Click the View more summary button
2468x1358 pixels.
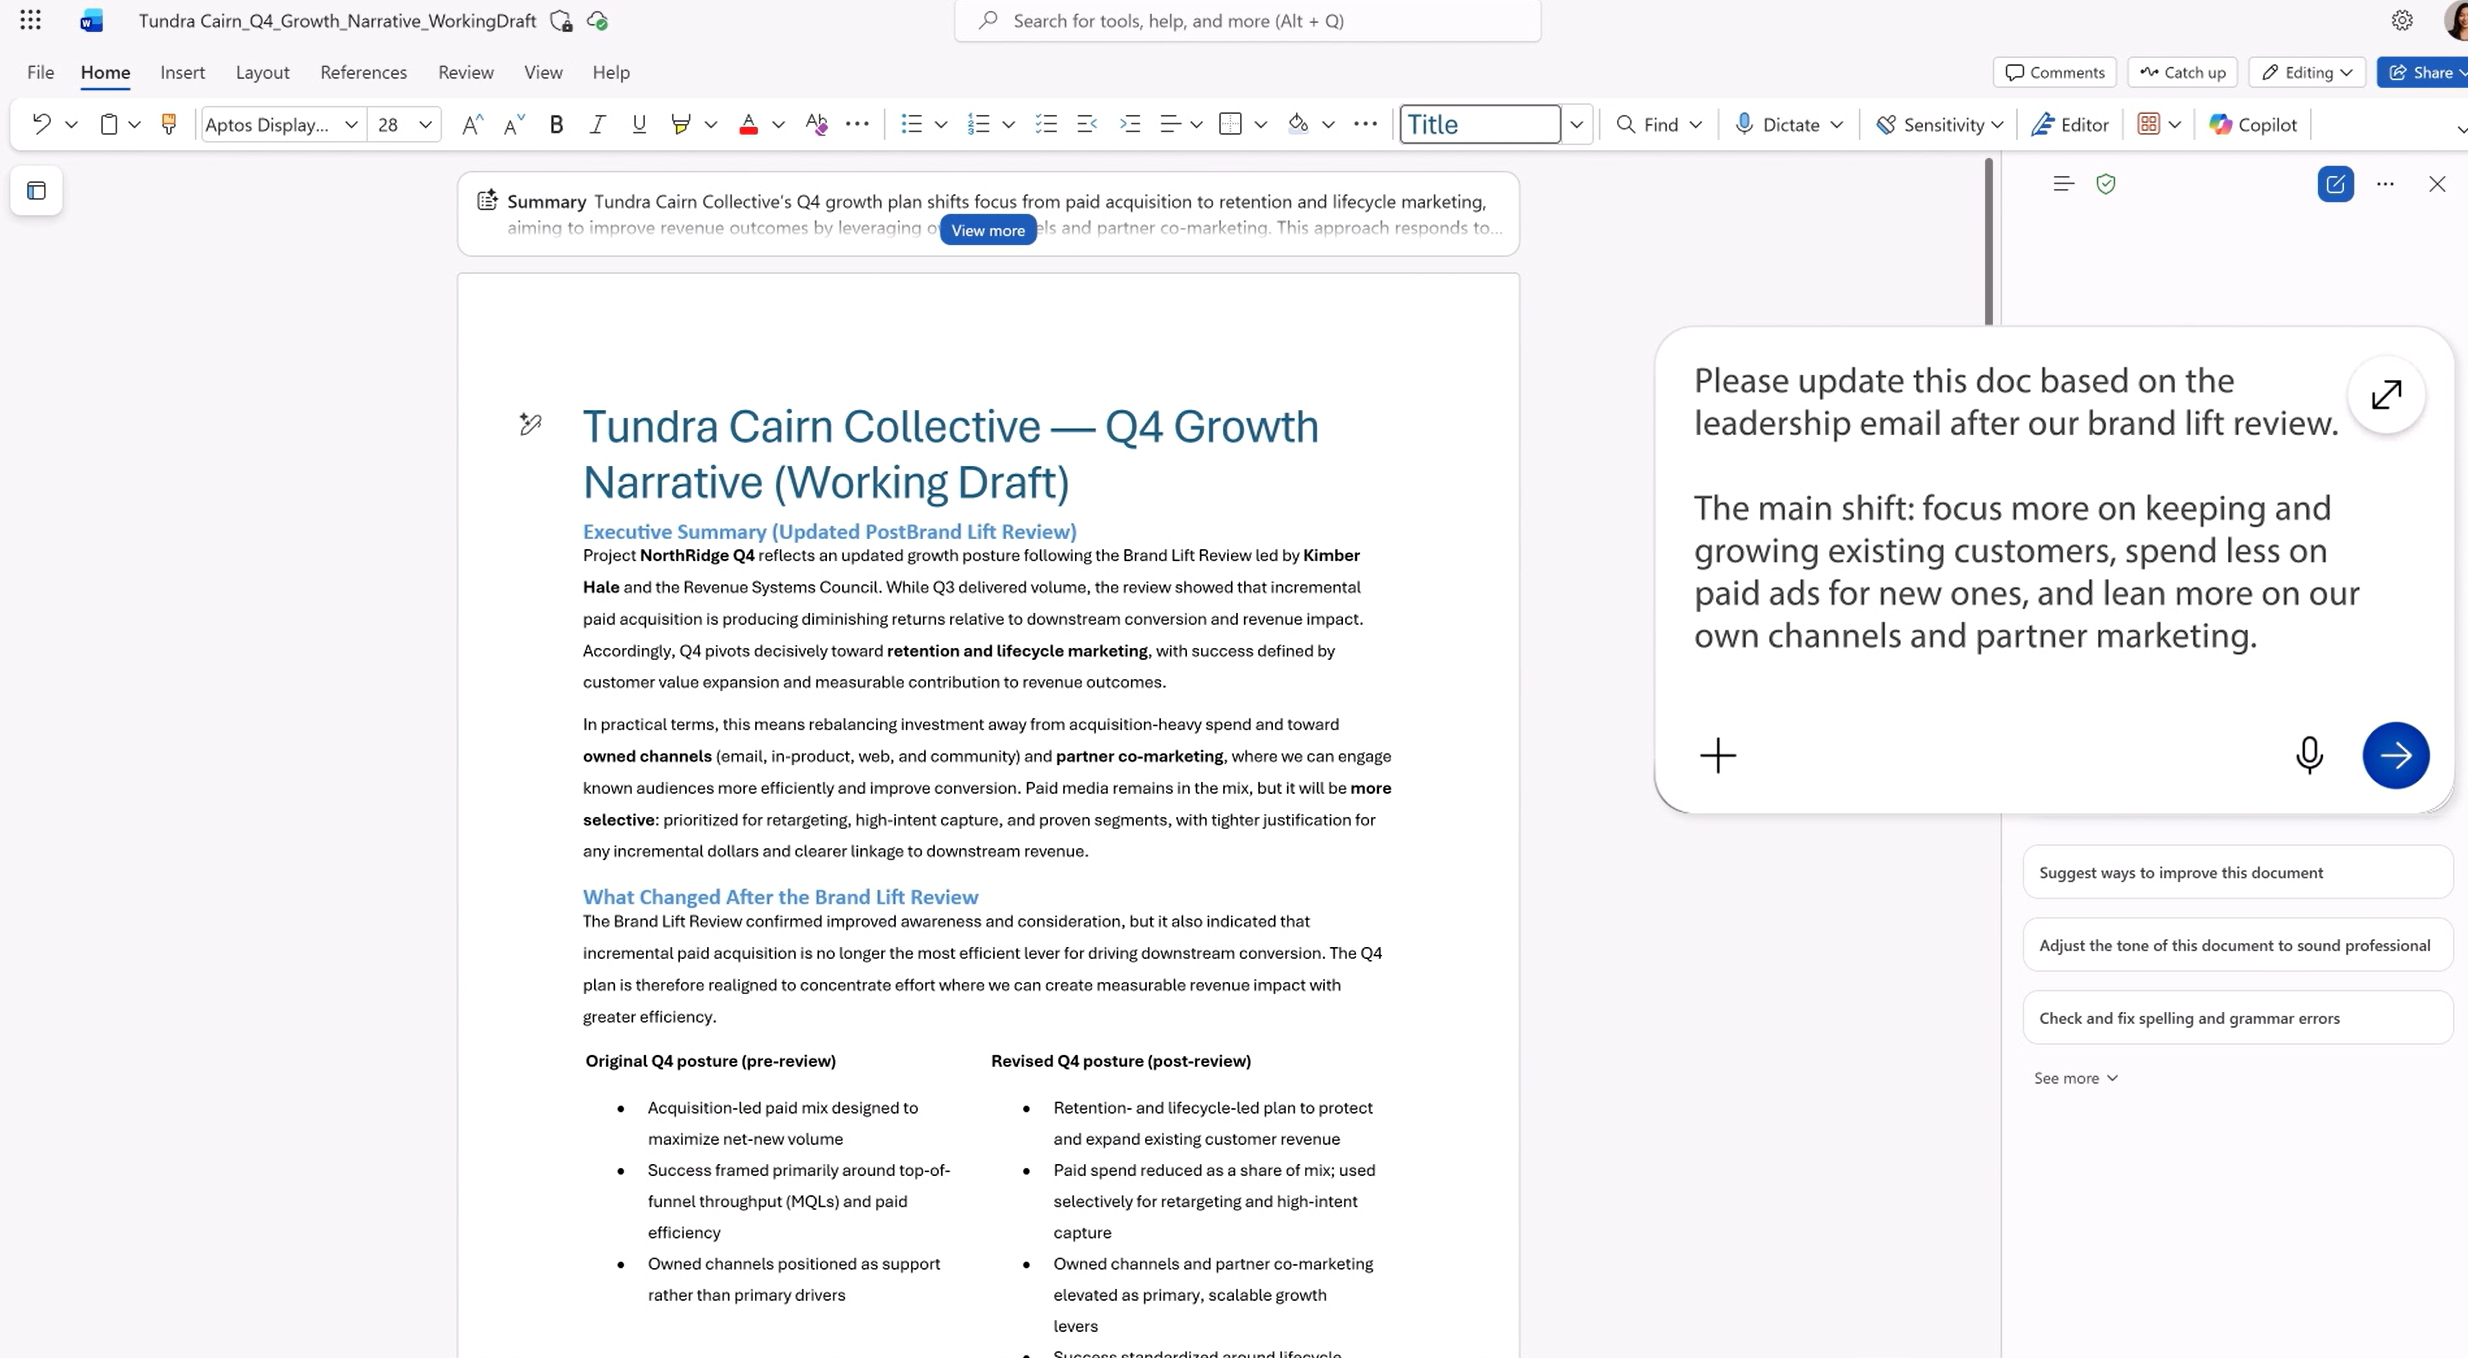coord(987,230)
